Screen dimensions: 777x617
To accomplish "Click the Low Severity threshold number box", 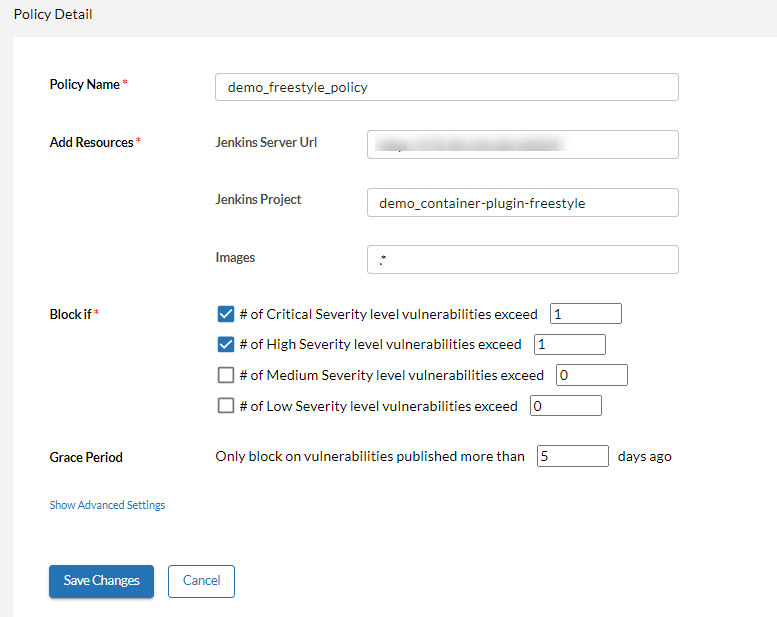I will [566, 406].
